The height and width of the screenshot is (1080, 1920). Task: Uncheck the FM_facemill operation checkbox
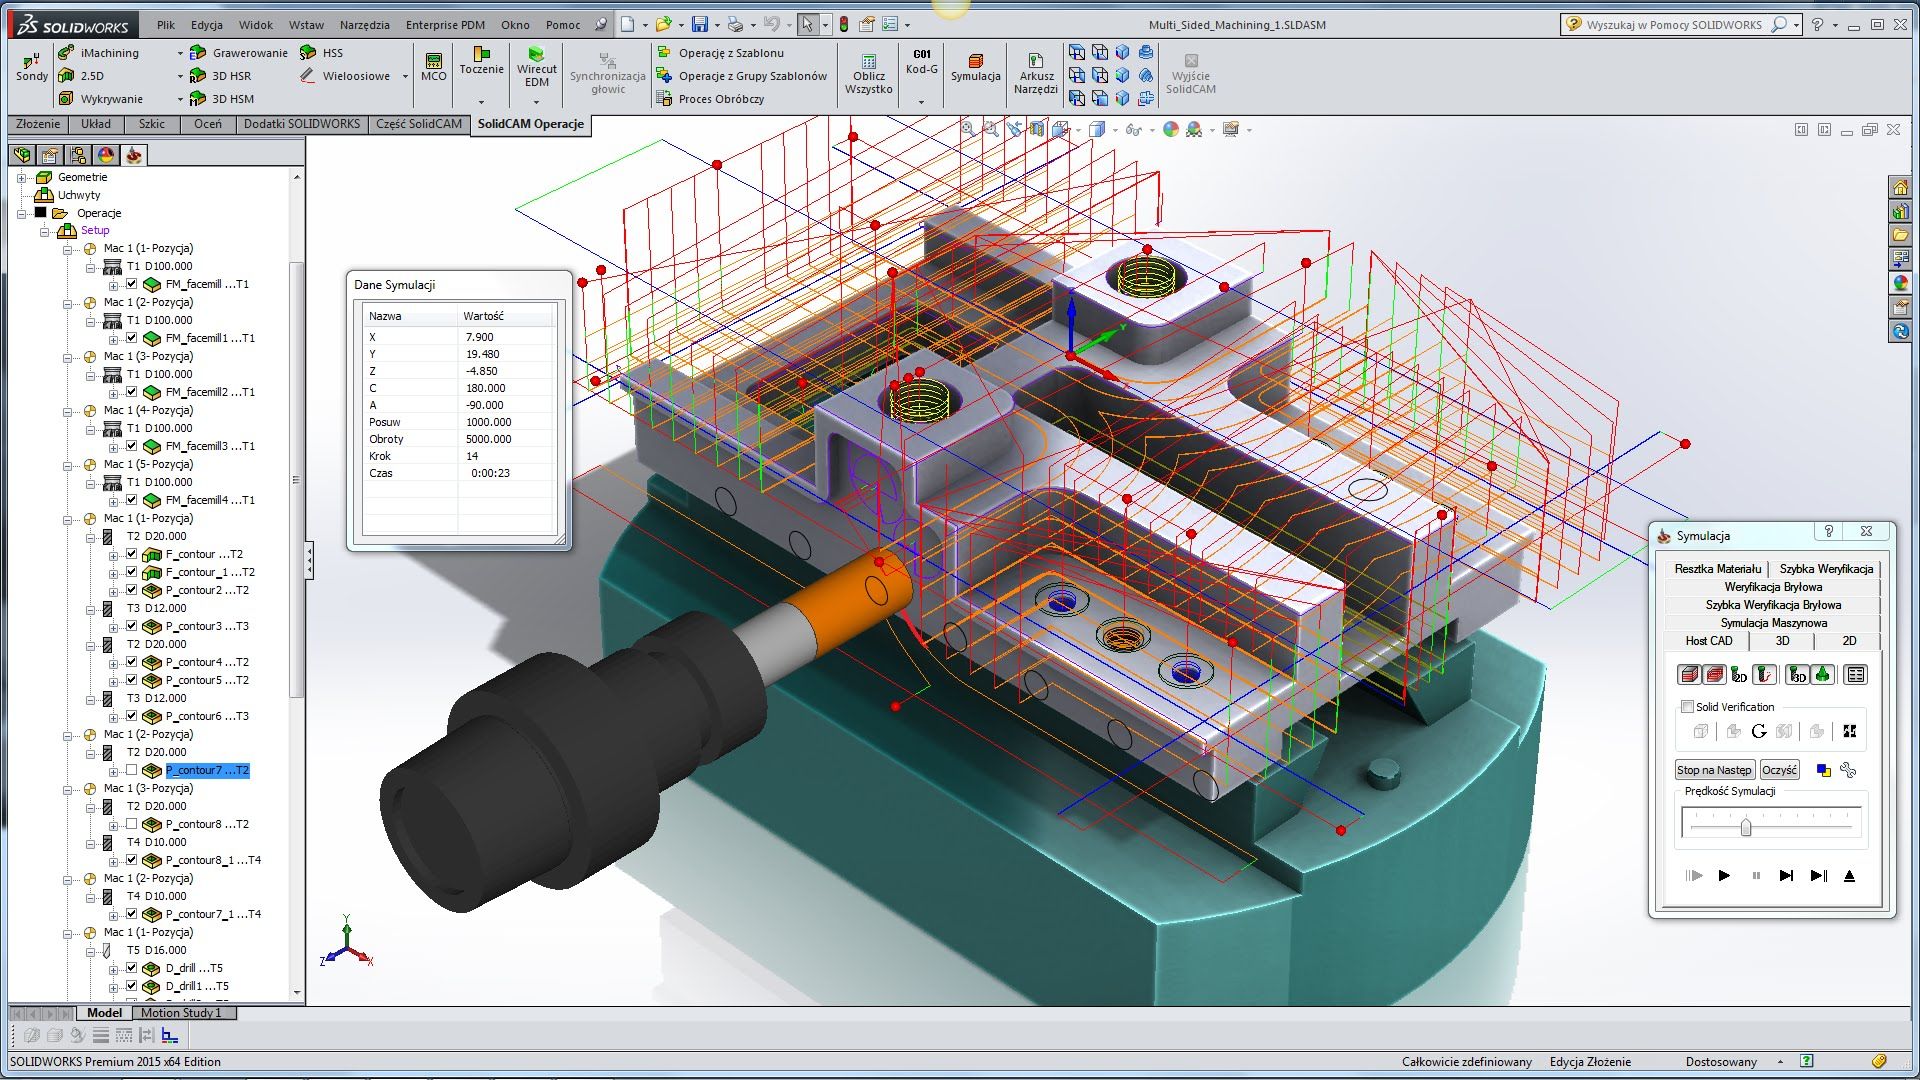click(x=131, y=284)
